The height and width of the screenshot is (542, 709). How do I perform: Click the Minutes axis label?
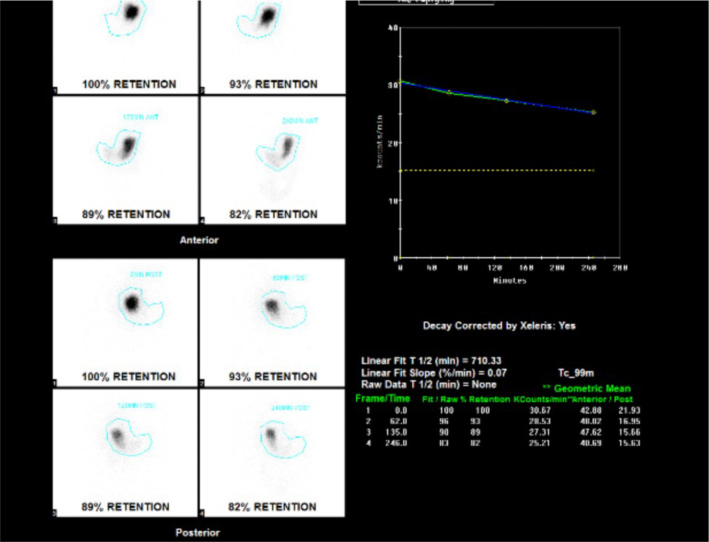pos(509,280)
